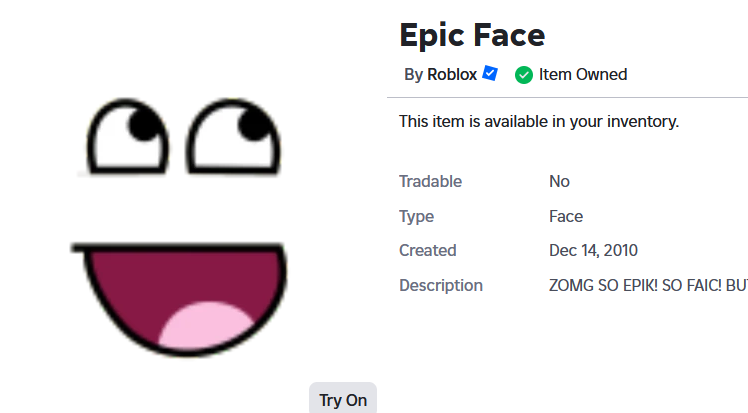The height and width of the screenshot is (413, 748).
Task: Select the Type field label
Action: pos(416,217)
